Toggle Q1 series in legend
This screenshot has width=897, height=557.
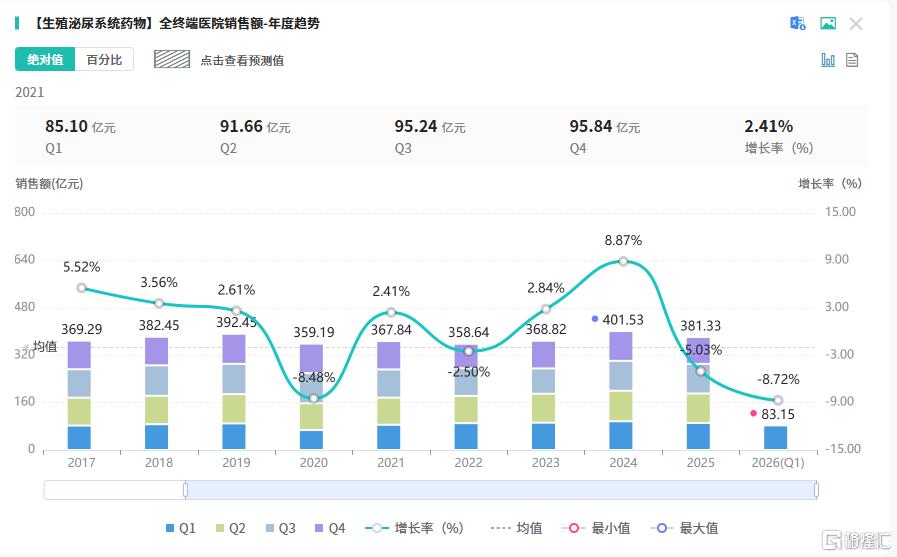point(181,528)
